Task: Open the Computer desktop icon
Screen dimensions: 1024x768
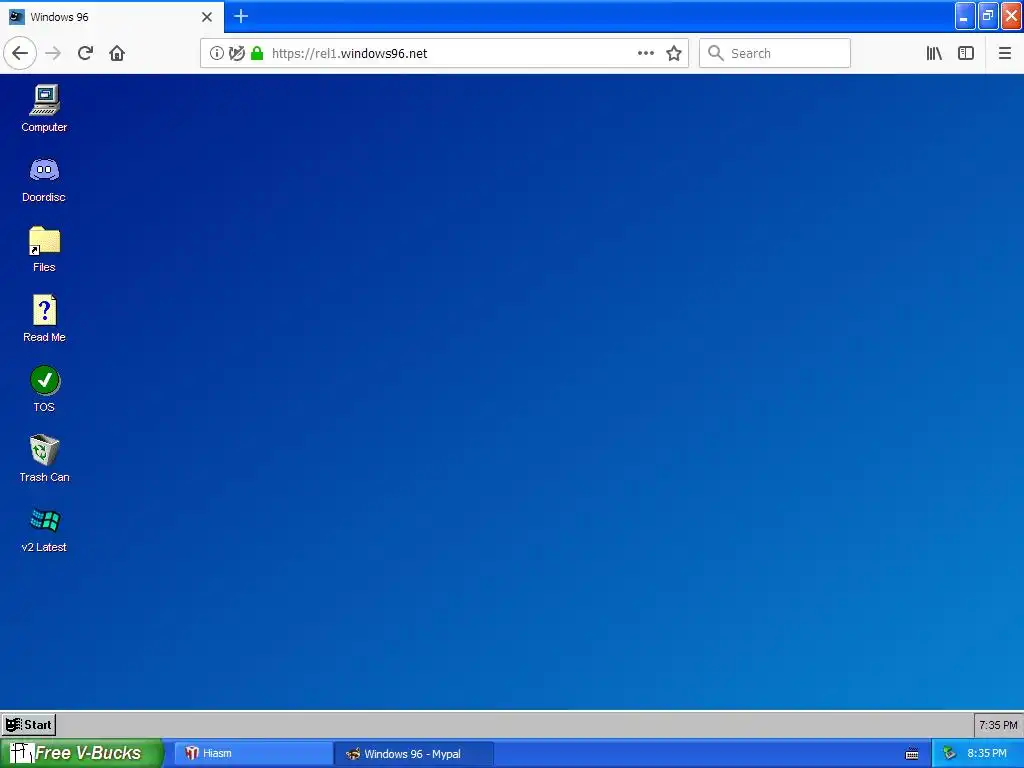Action: coord(44,108)
